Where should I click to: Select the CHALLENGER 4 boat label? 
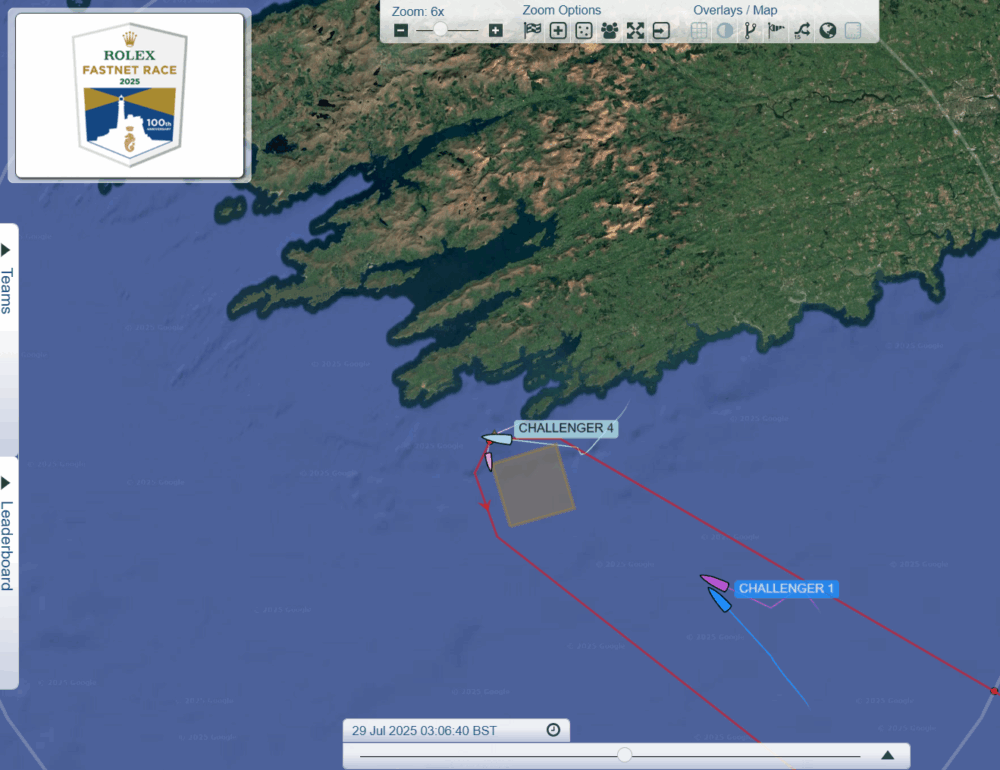pyautogui.click(x=565, y=428)
